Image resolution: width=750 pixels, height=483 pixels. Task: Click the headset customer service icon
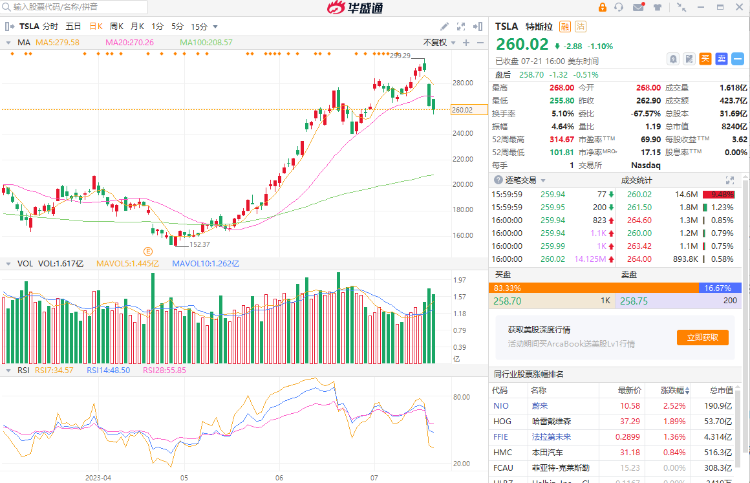pyautogui.click(x=621, y=8)
